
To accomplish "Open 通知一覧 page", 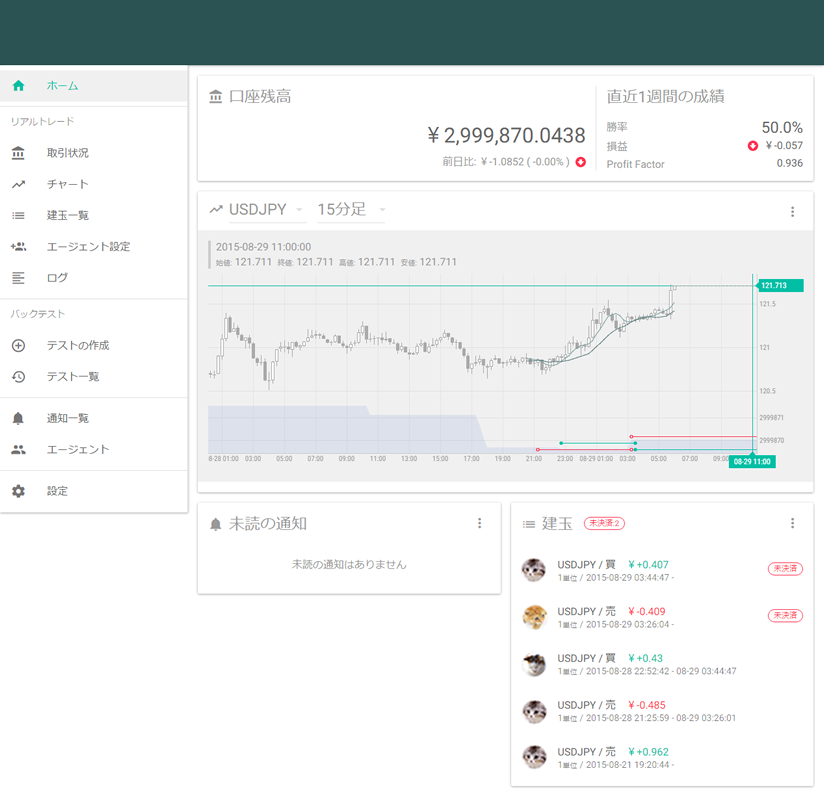I will point(94,418).
